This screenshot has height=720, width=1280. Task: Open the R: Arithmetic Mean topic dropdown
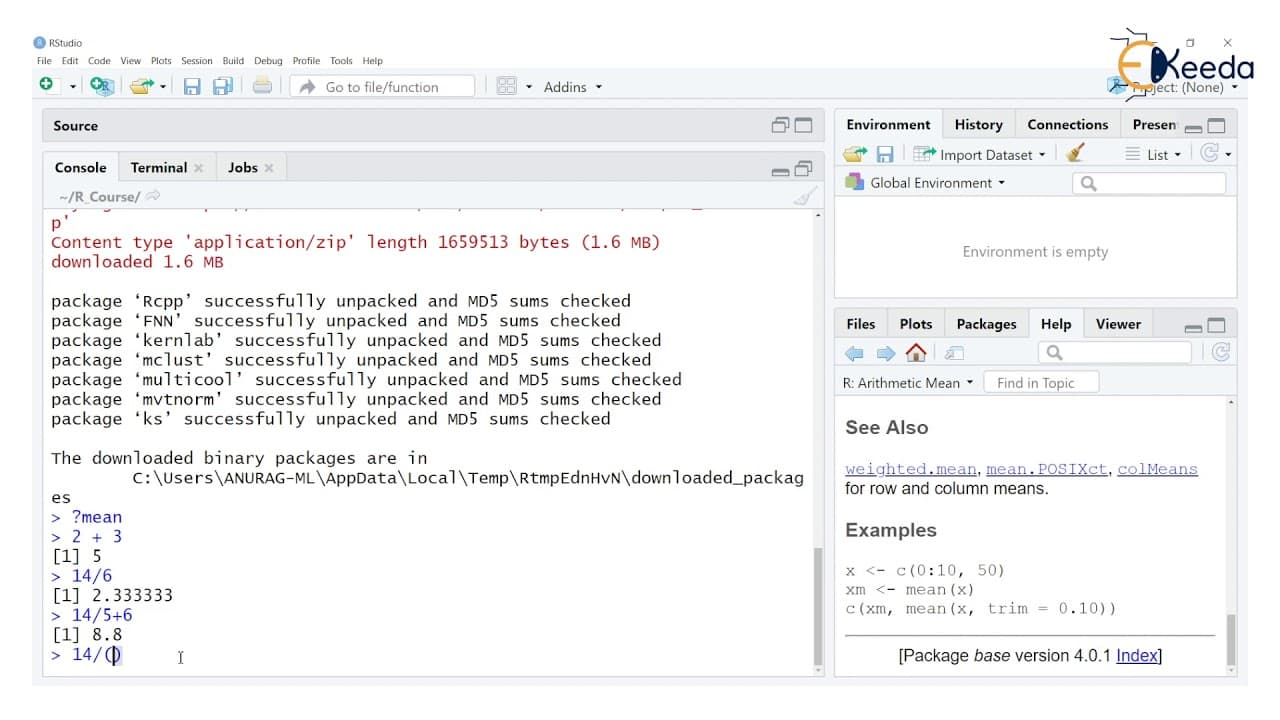pyautogui.click(x=907, y=382)
